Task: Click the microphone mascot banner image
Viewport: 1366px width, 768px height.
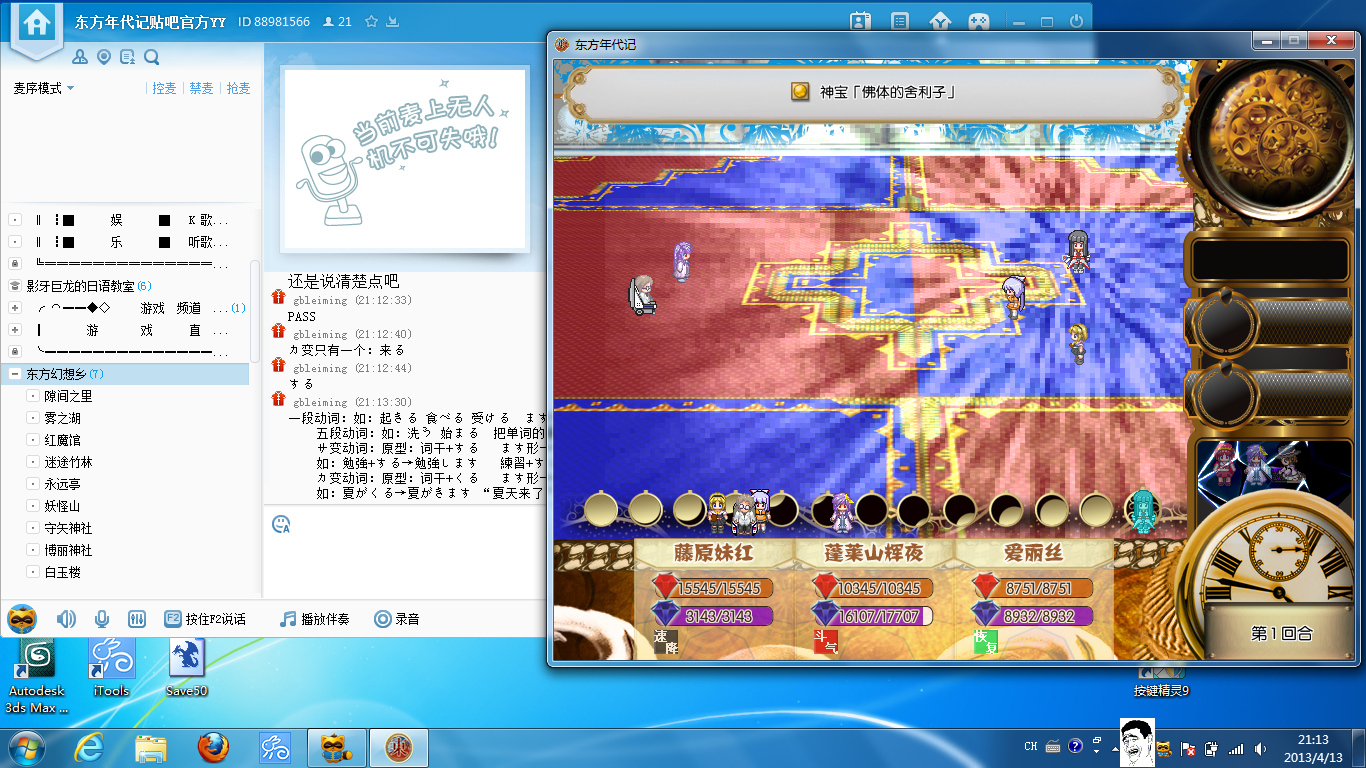Action: click(x=404, y=157)
